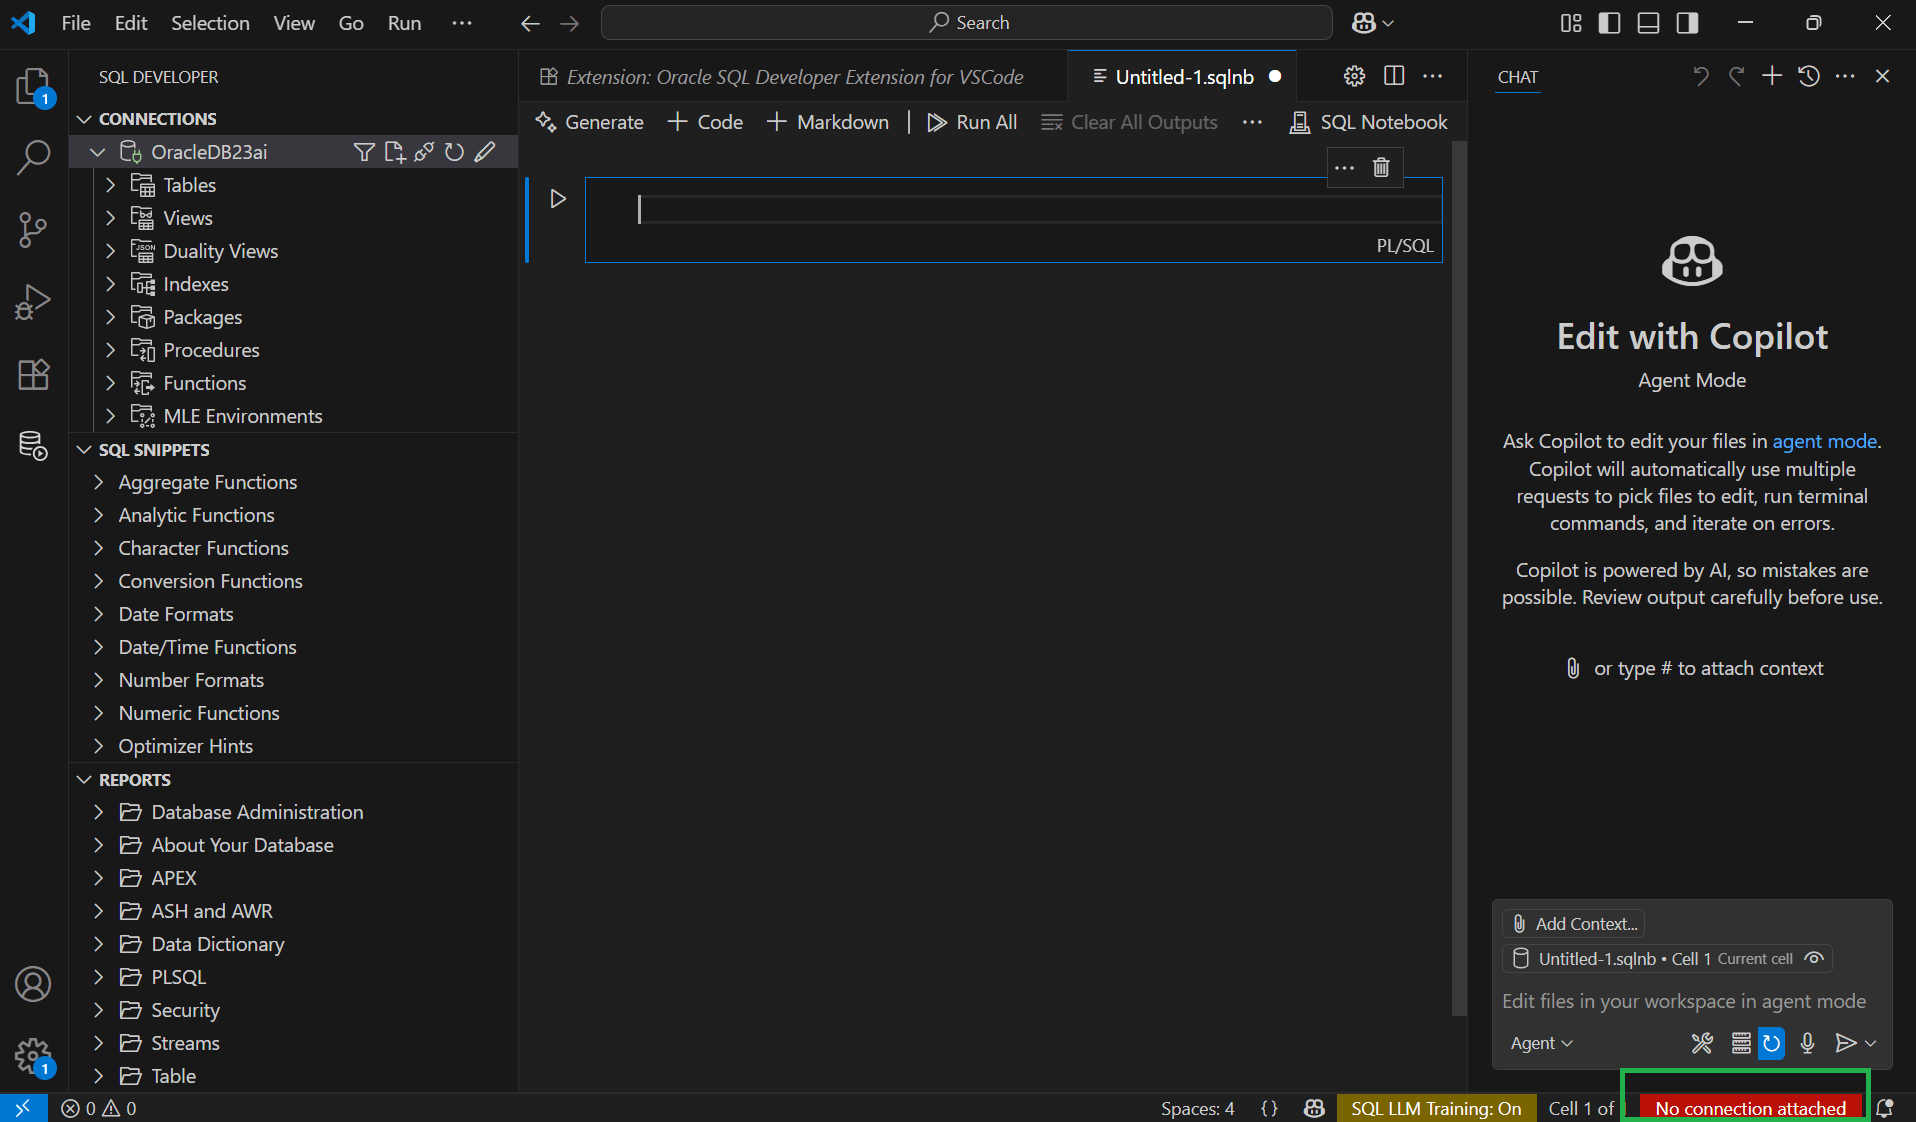
Task: Split the editor with the split icon
Action: coord(1394,76)
